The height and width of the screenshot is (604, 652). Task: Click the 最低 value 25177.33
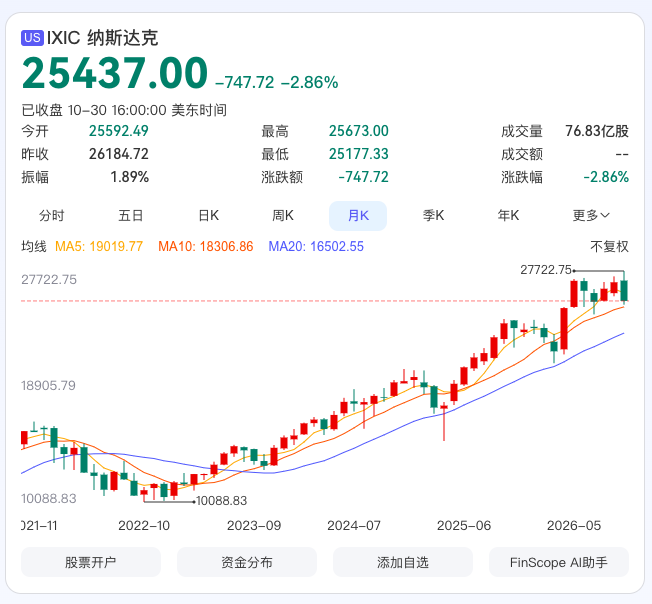coord(358,154)
